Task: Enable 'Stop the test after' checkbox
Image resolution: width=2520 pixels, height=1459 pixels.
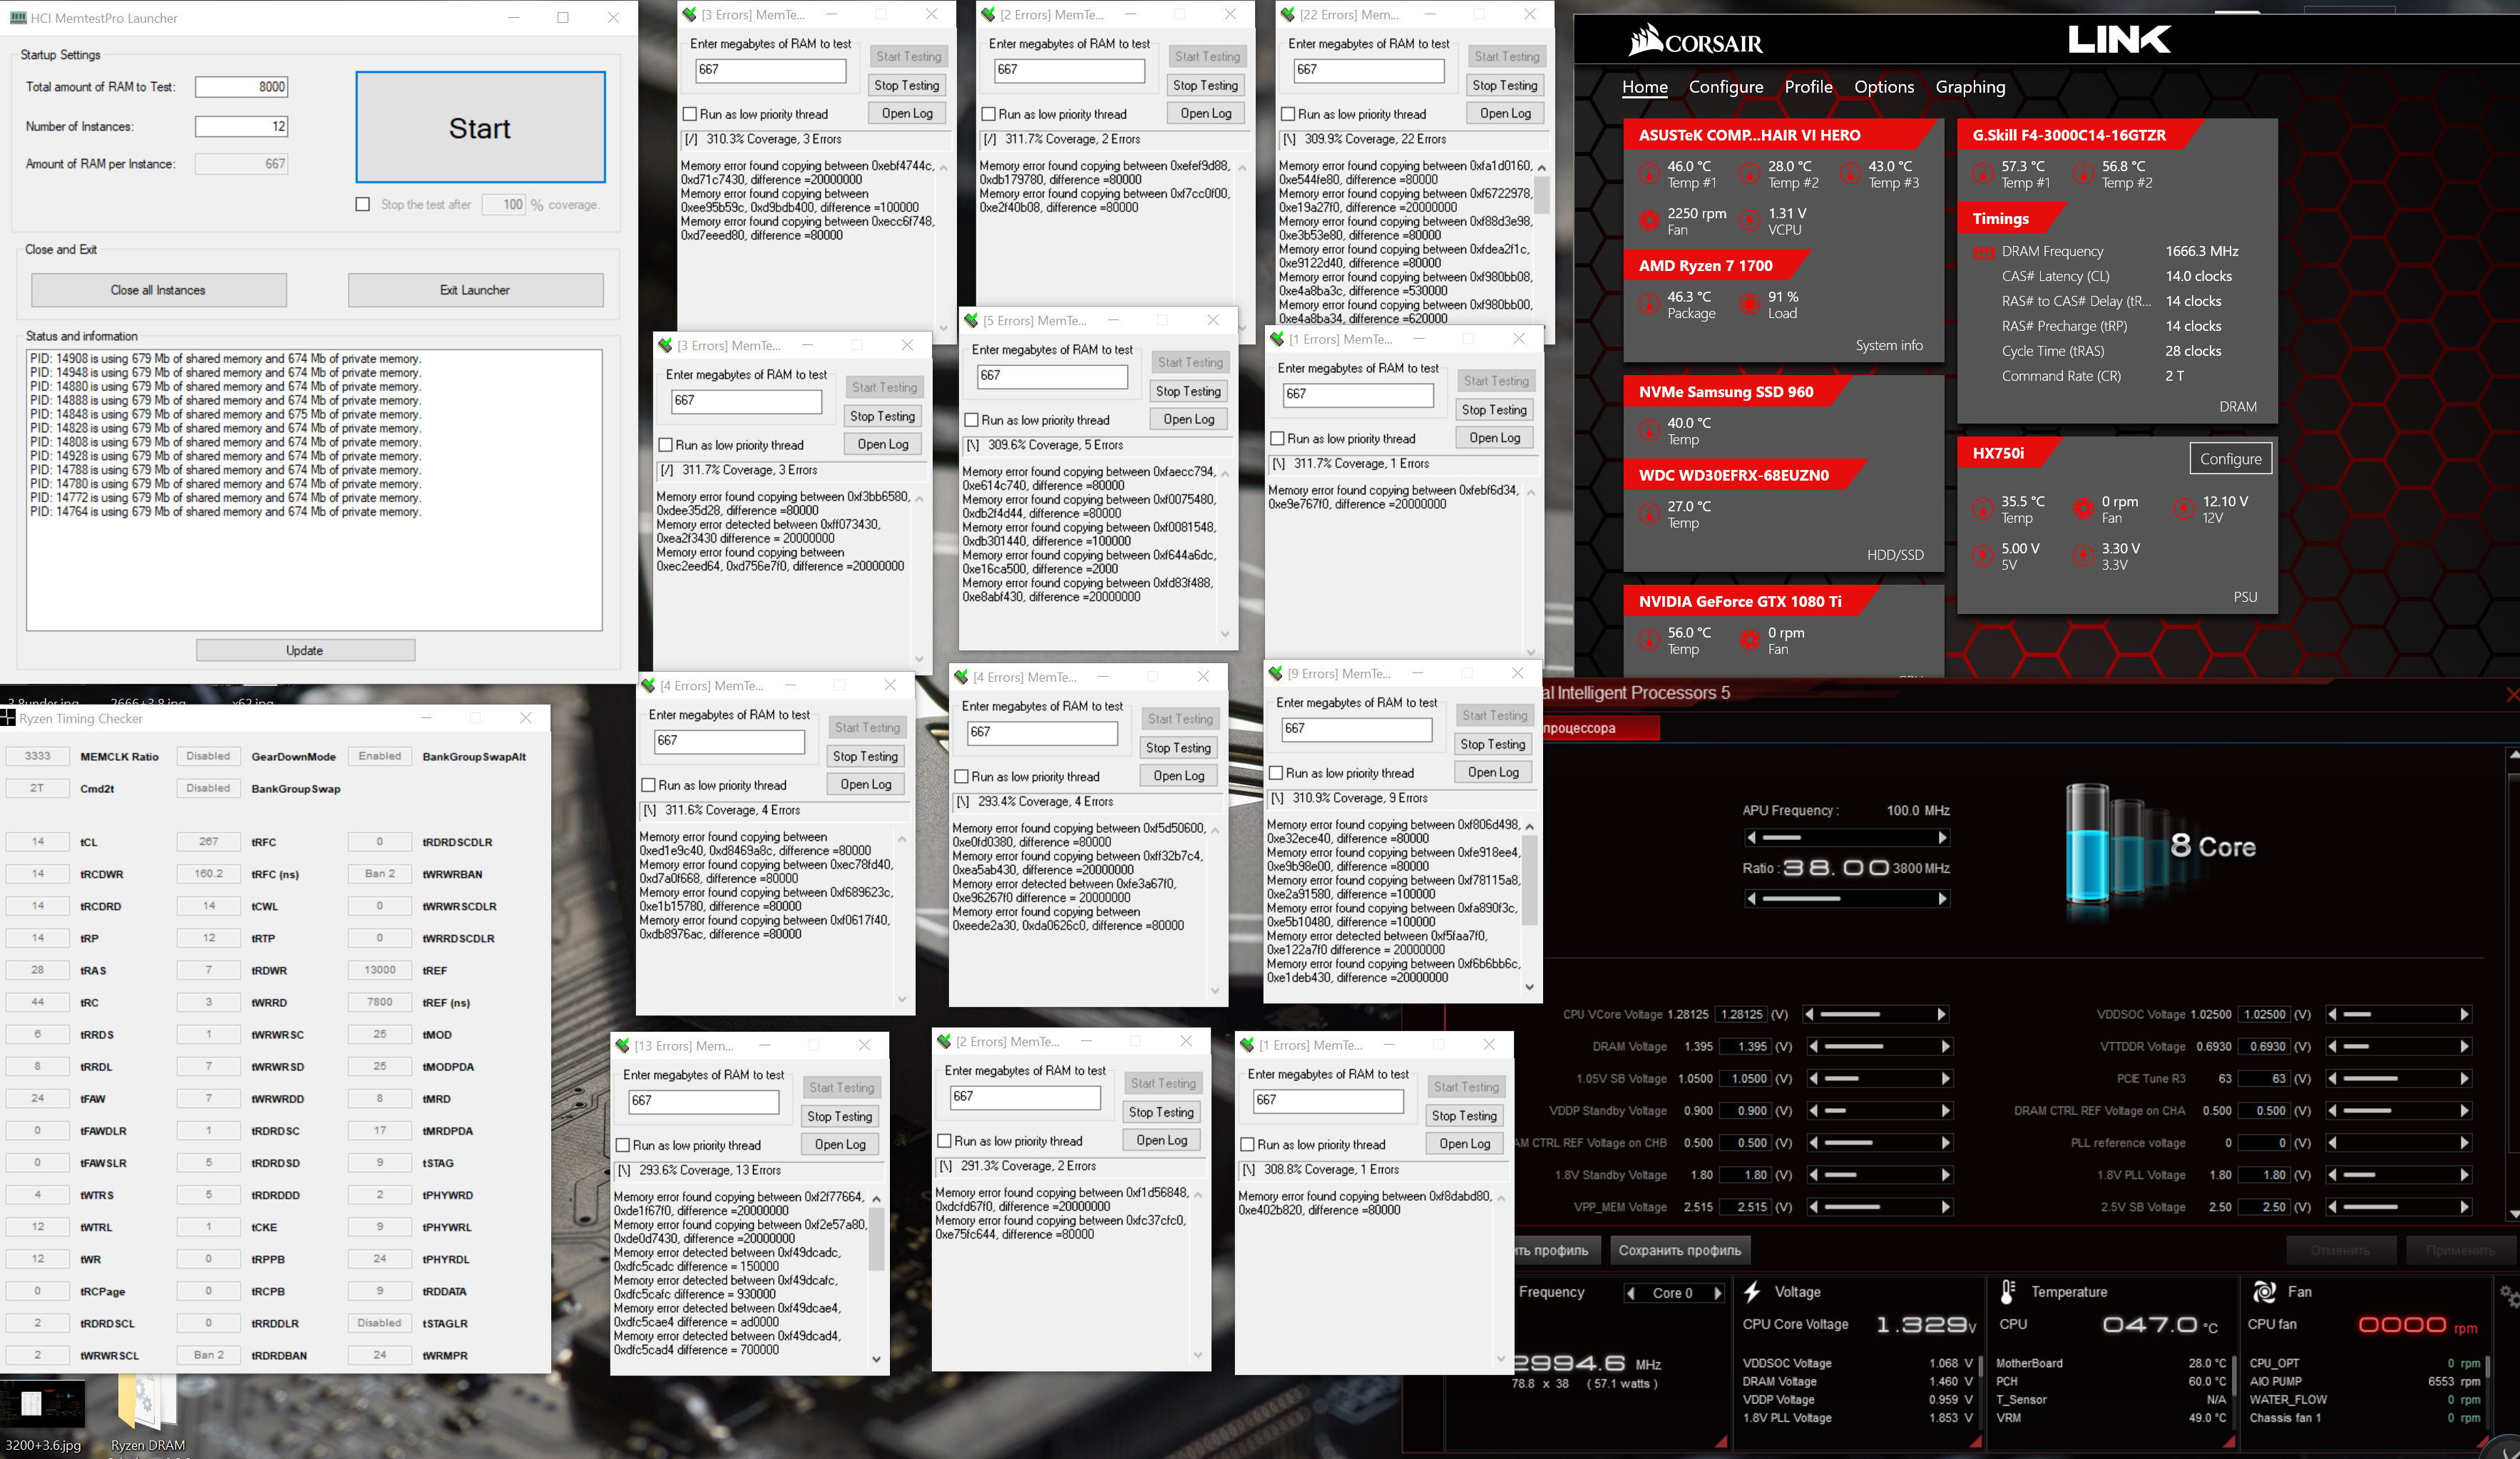Action: click(363, 204)
